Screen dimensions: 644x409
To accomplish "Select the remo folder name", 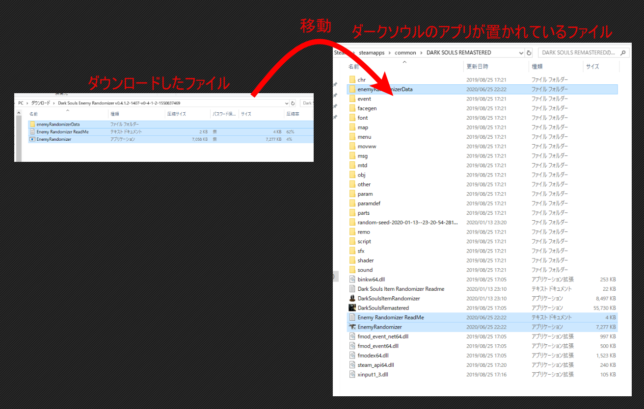I will (x=363, y=232).
